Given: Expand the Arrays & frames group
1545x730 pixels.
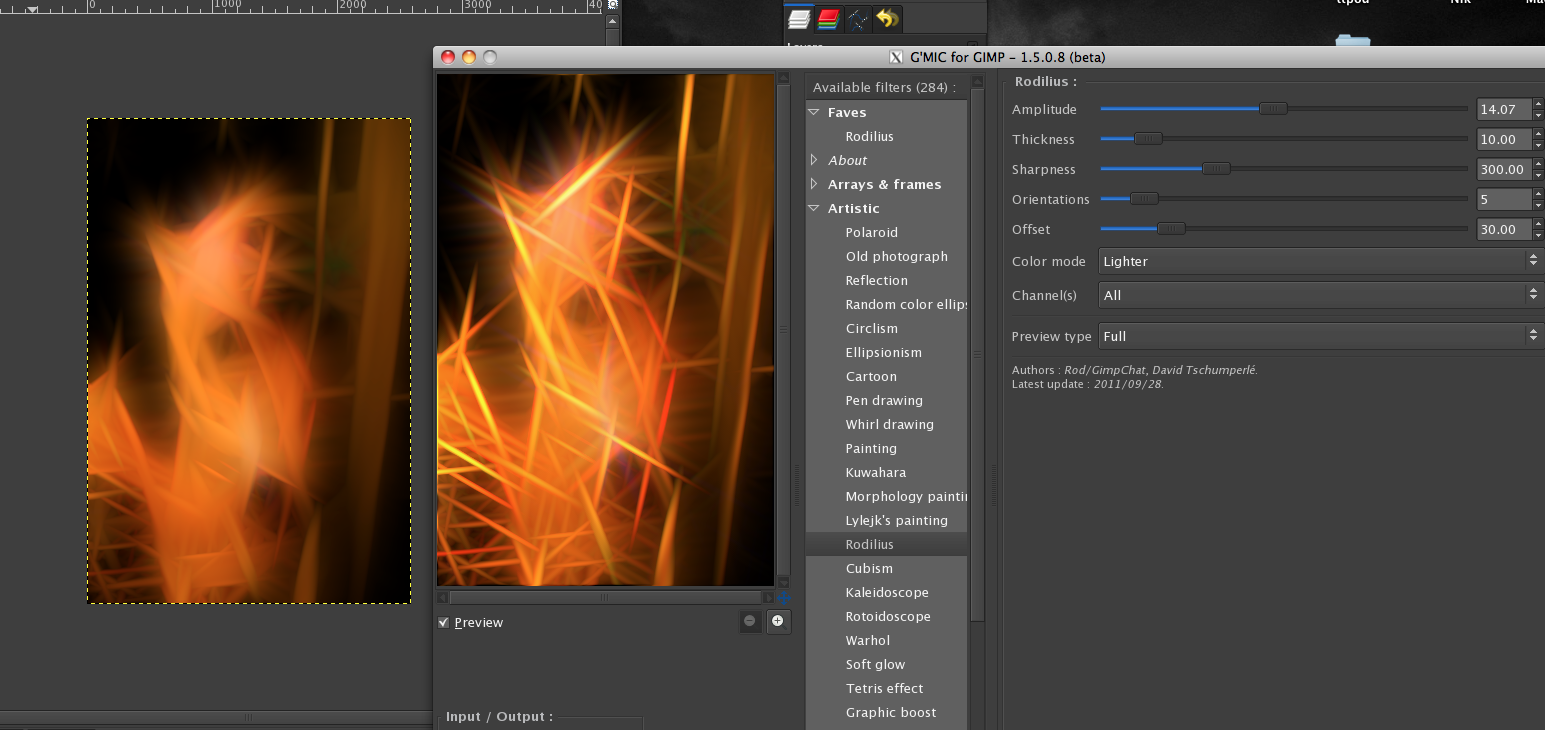Looking at the screenshot, I should point(814,184).
